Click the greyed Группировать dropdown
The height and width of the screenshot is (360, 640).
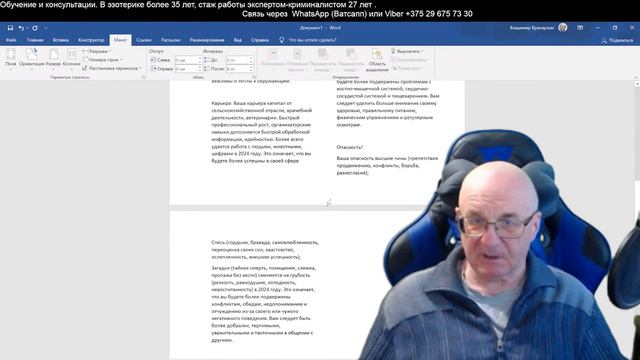[409, 60]
